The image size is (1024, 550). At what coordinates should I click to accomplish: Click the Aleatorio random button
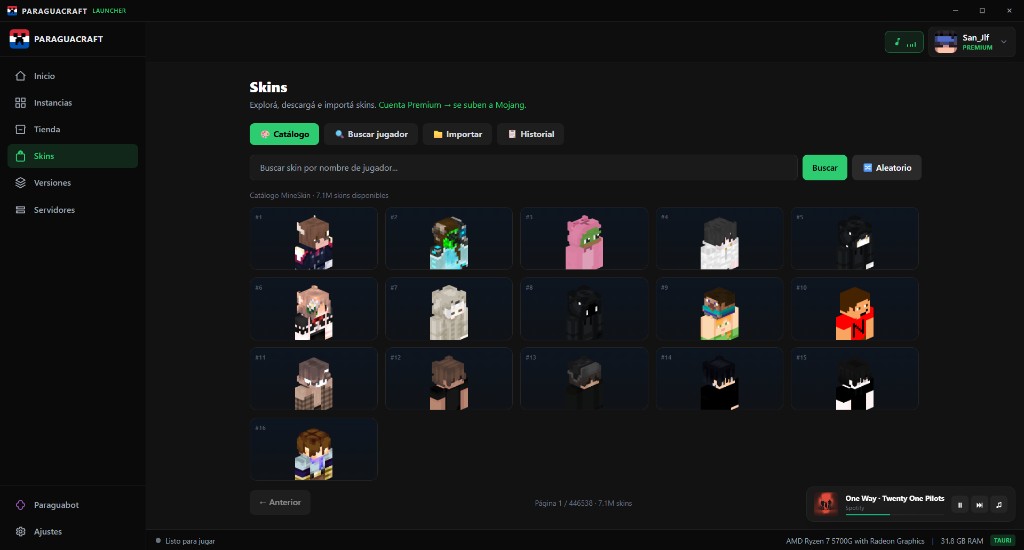click(886, 168)
